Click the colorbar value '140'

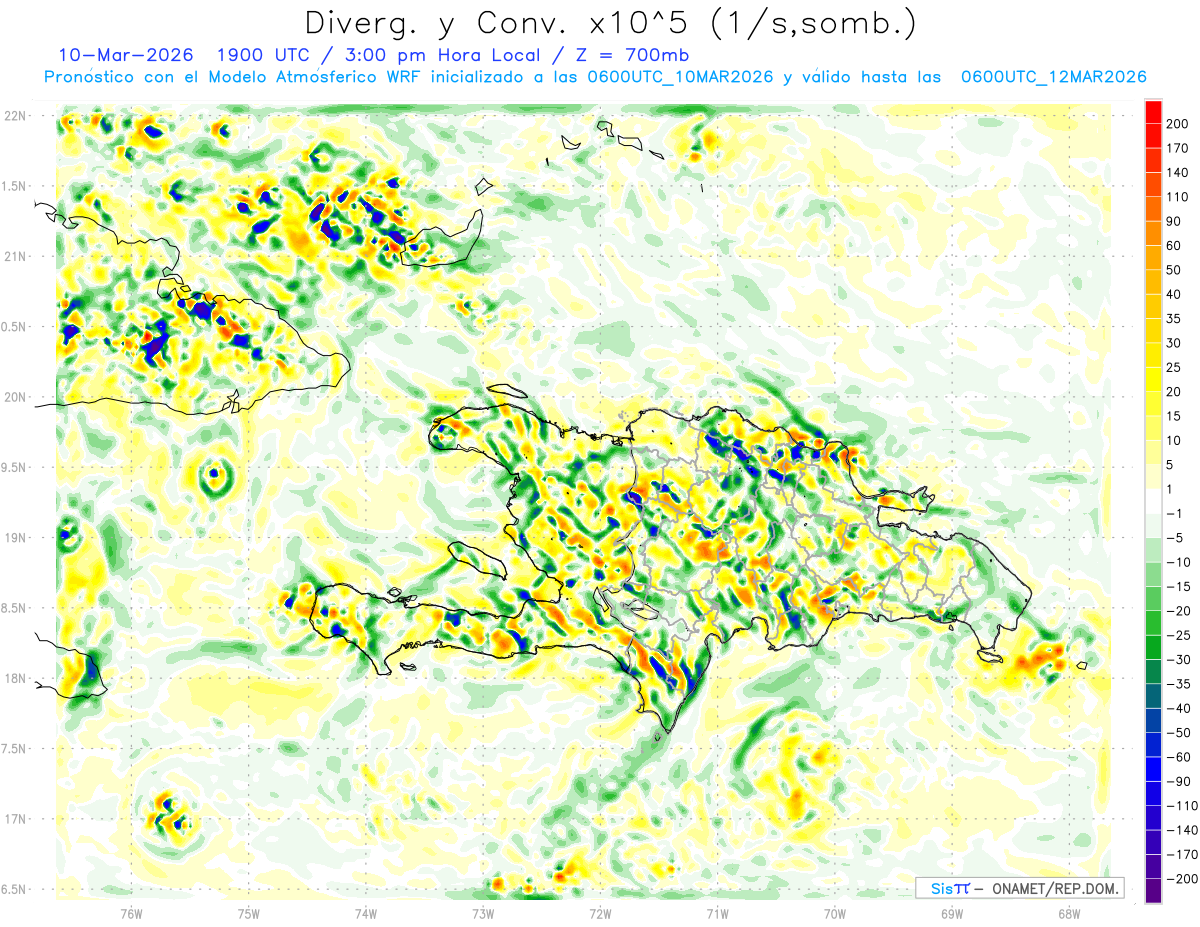point(1178,173)
